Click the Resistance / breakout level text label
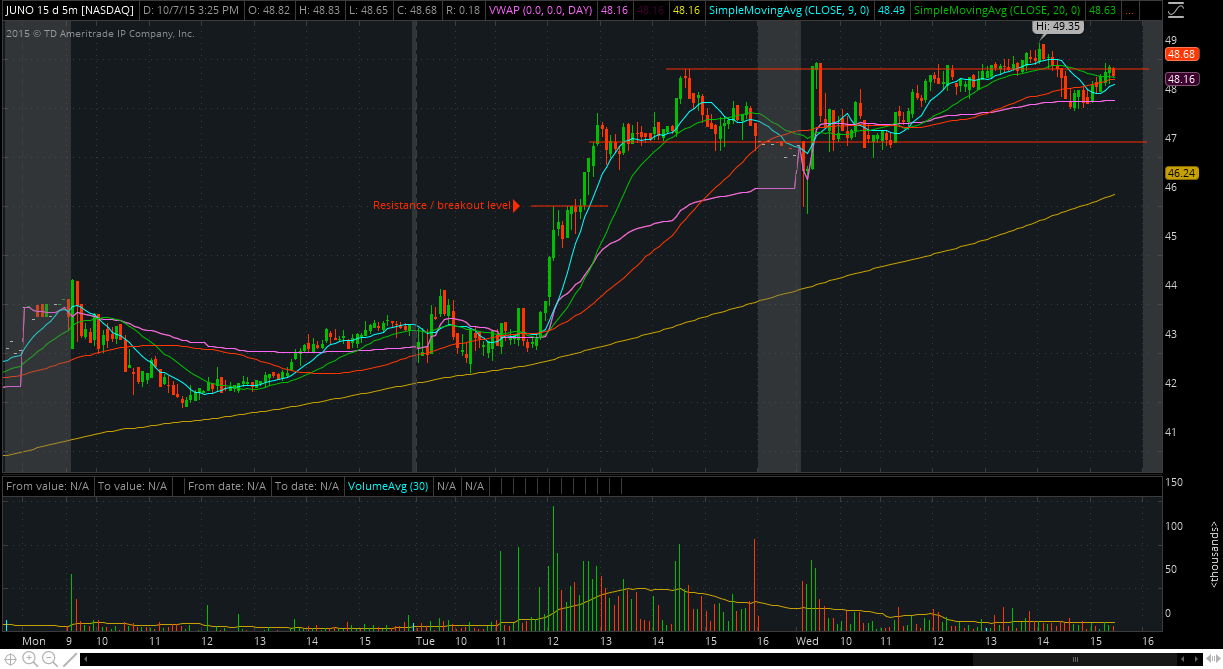 pos(441,206)
